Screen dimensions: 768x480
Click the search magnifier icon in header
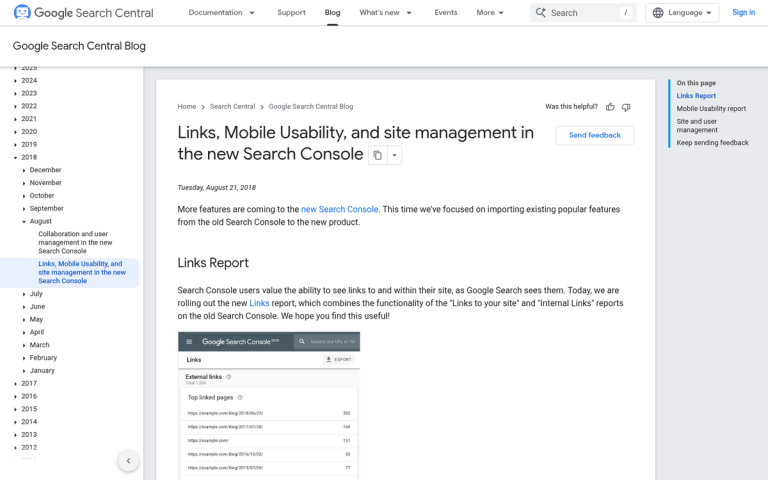[540, 13]
